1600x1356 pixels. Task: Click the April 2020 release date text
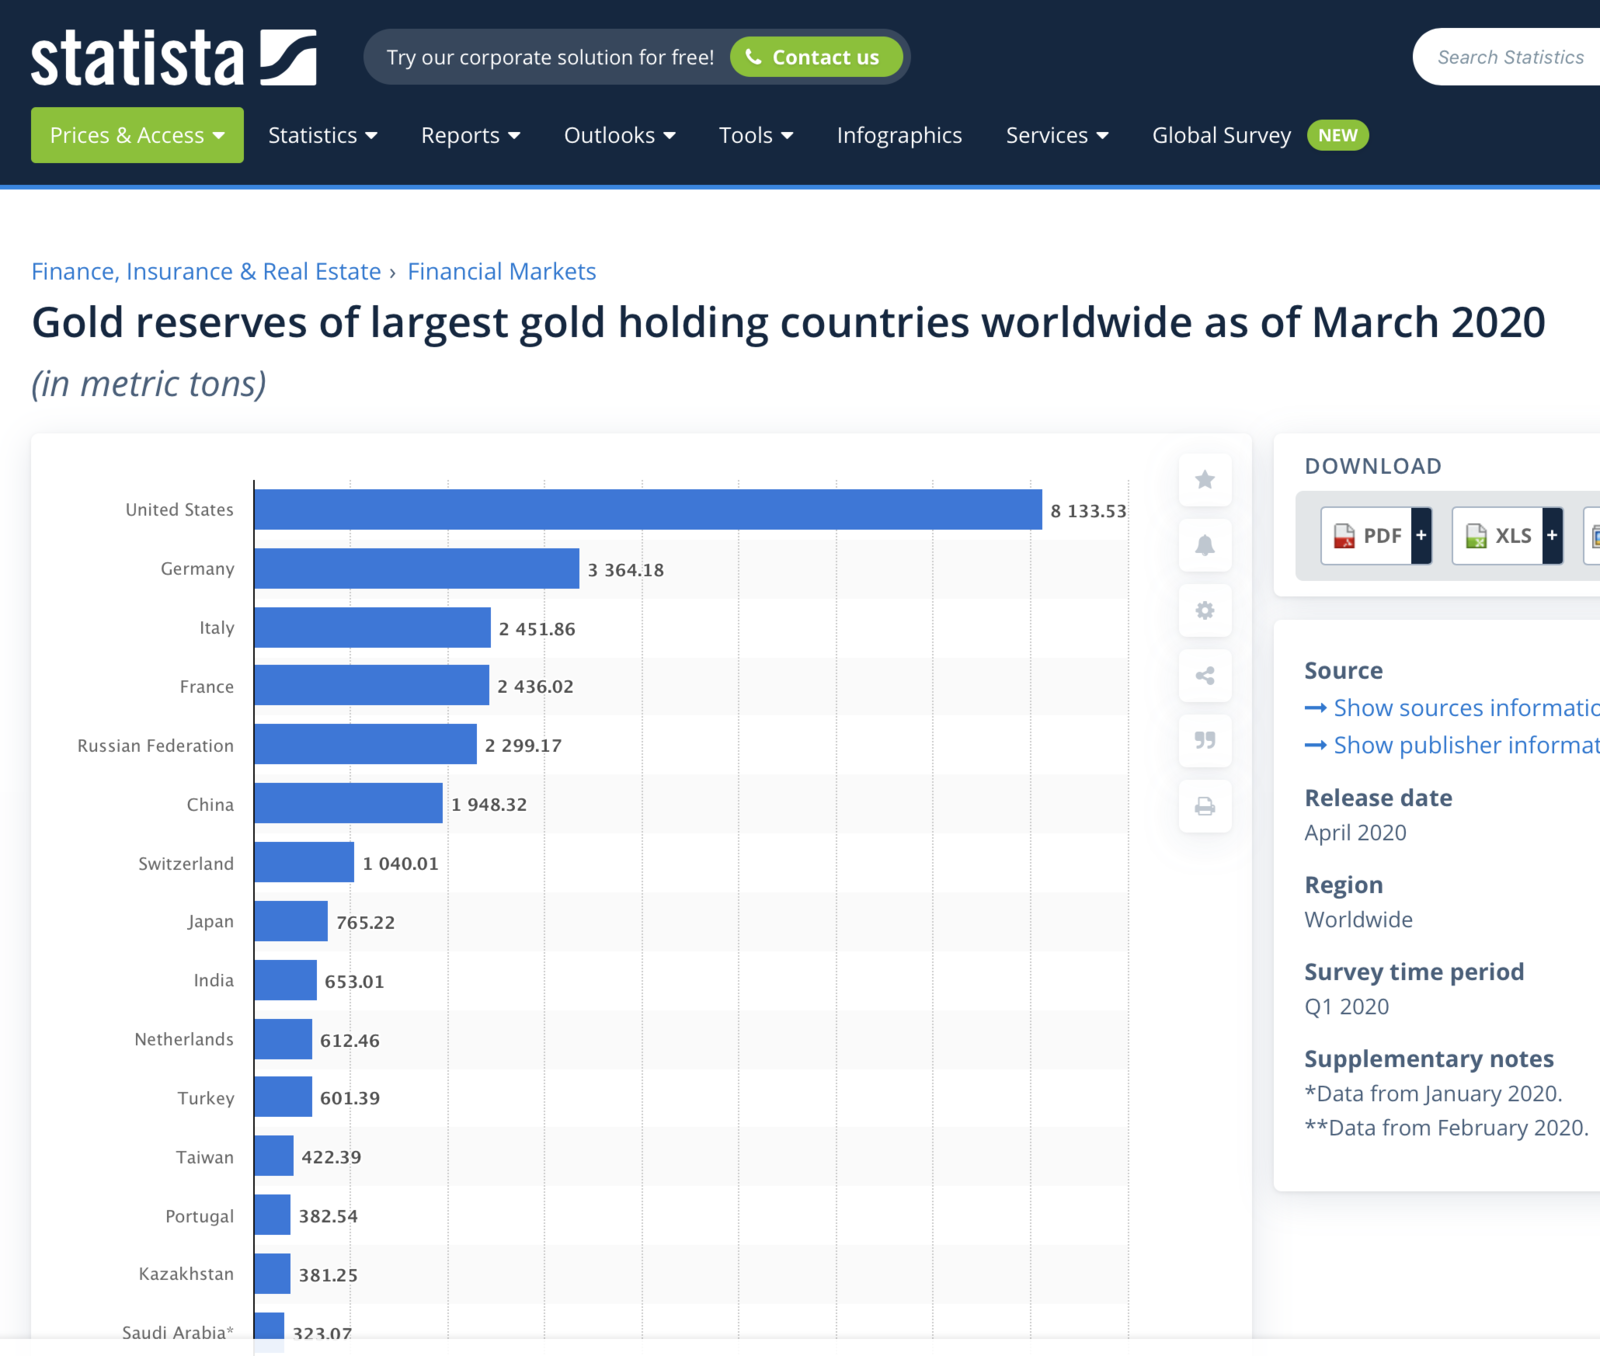coord(1355,833)
